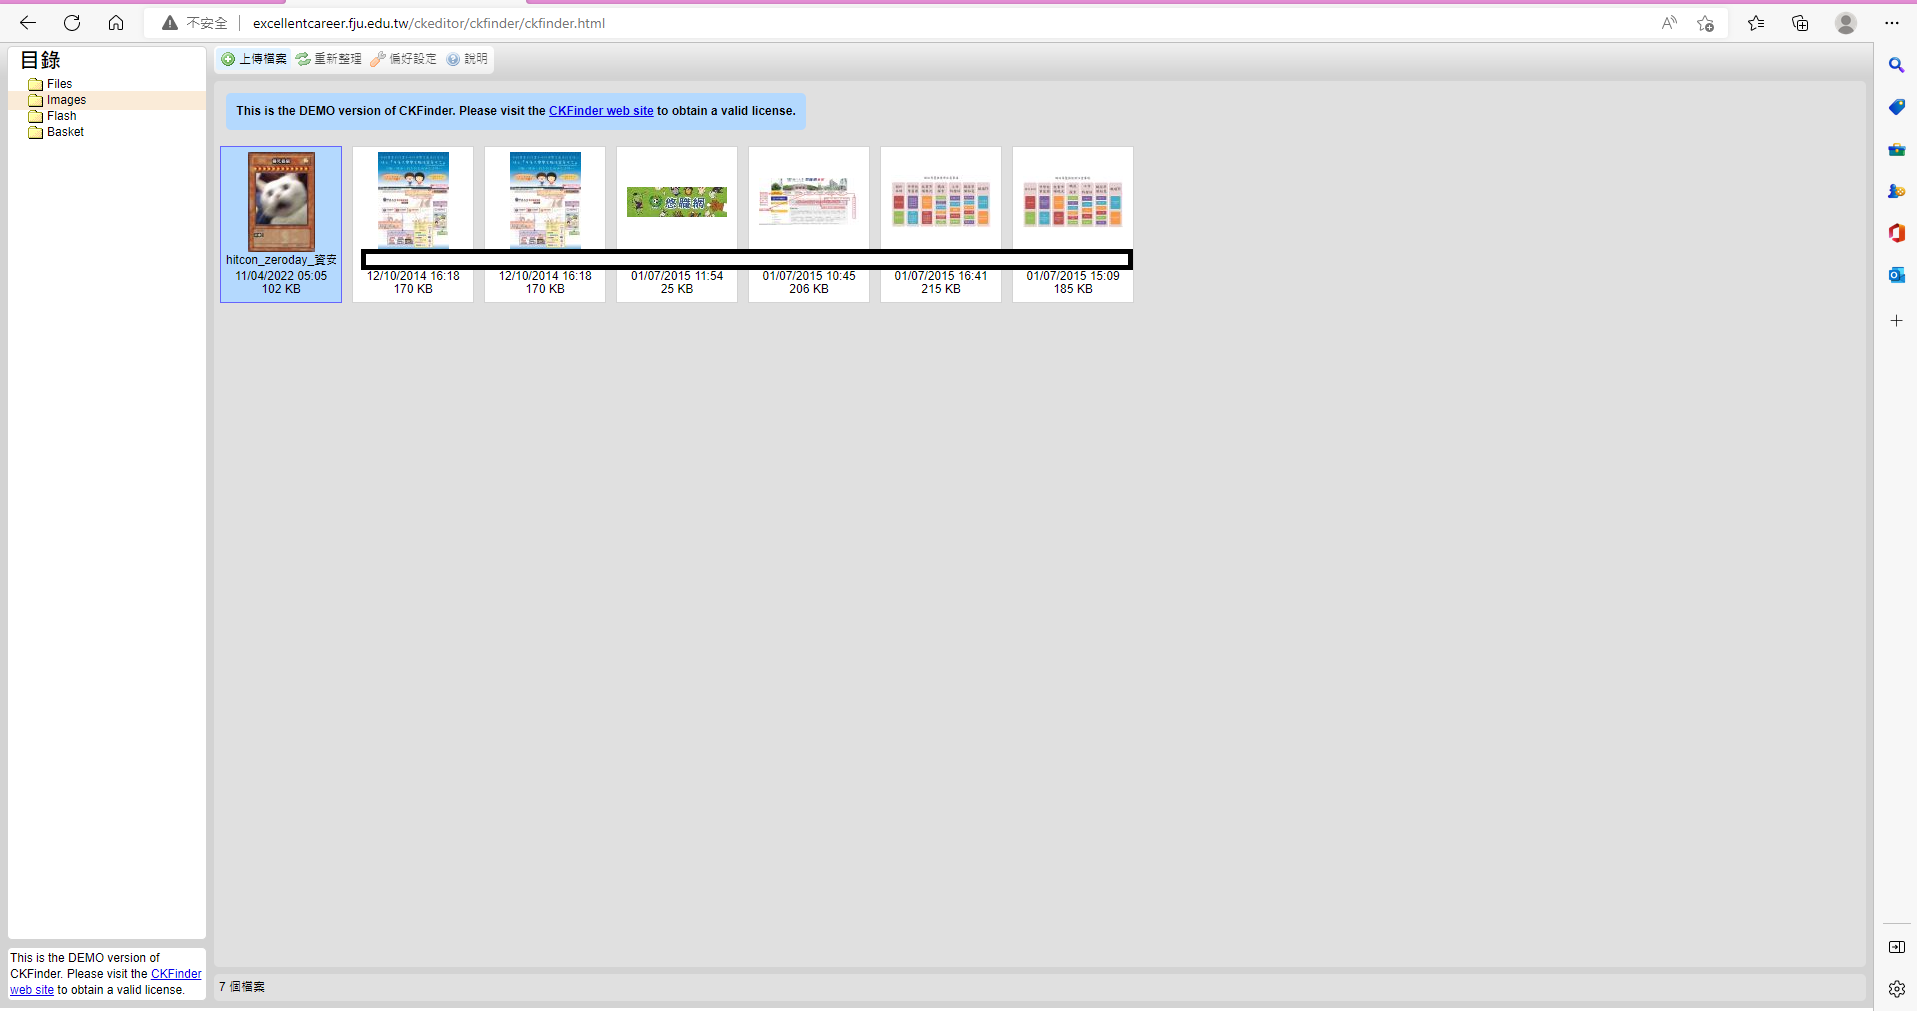Open the browser settings and more menu

pyautogui.click(x=1892, y=23)
